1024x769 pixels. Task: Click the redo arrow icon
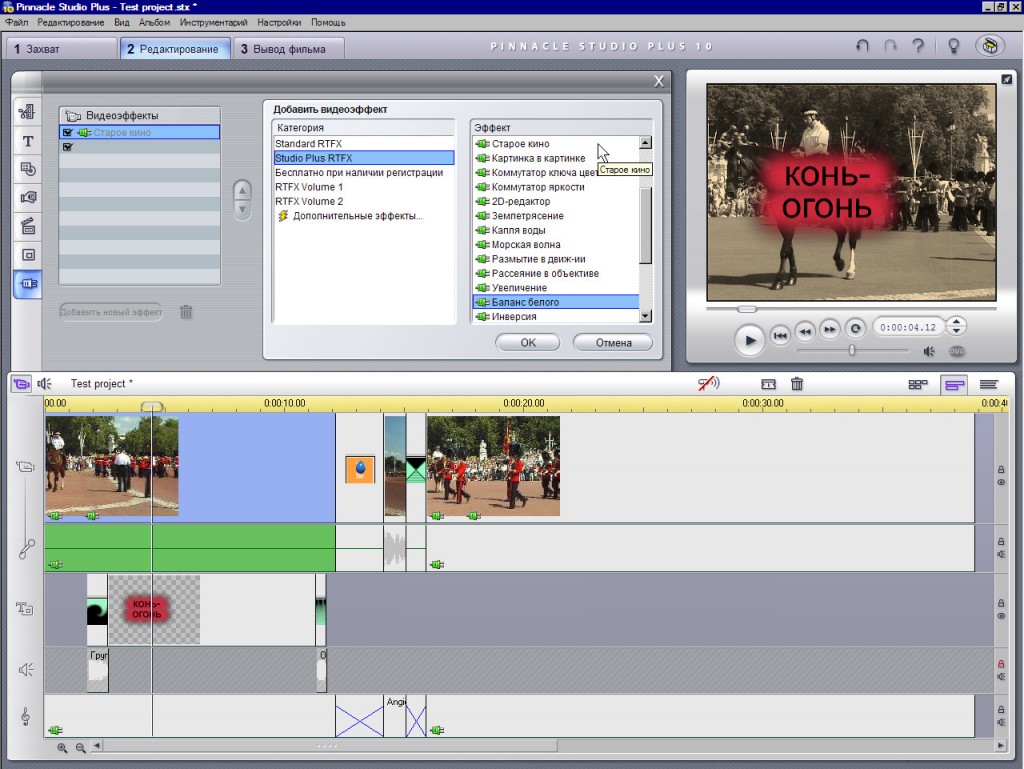[890, 46]
